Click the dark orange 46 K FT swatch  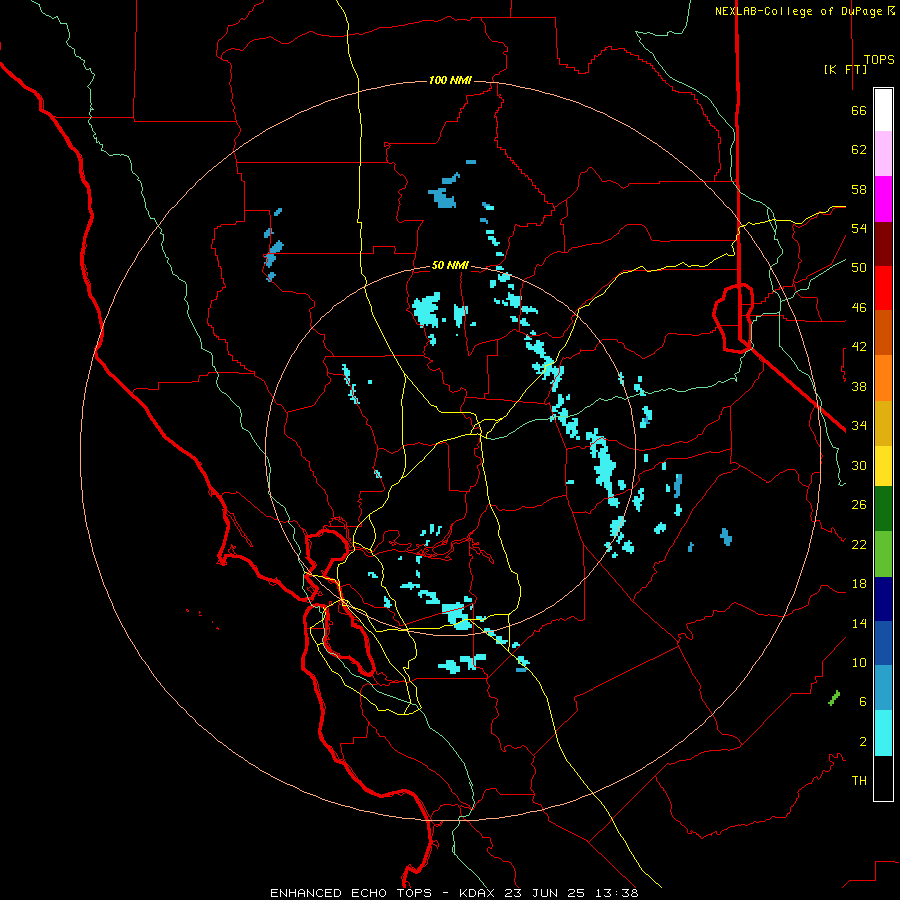(x=883, y=332)
